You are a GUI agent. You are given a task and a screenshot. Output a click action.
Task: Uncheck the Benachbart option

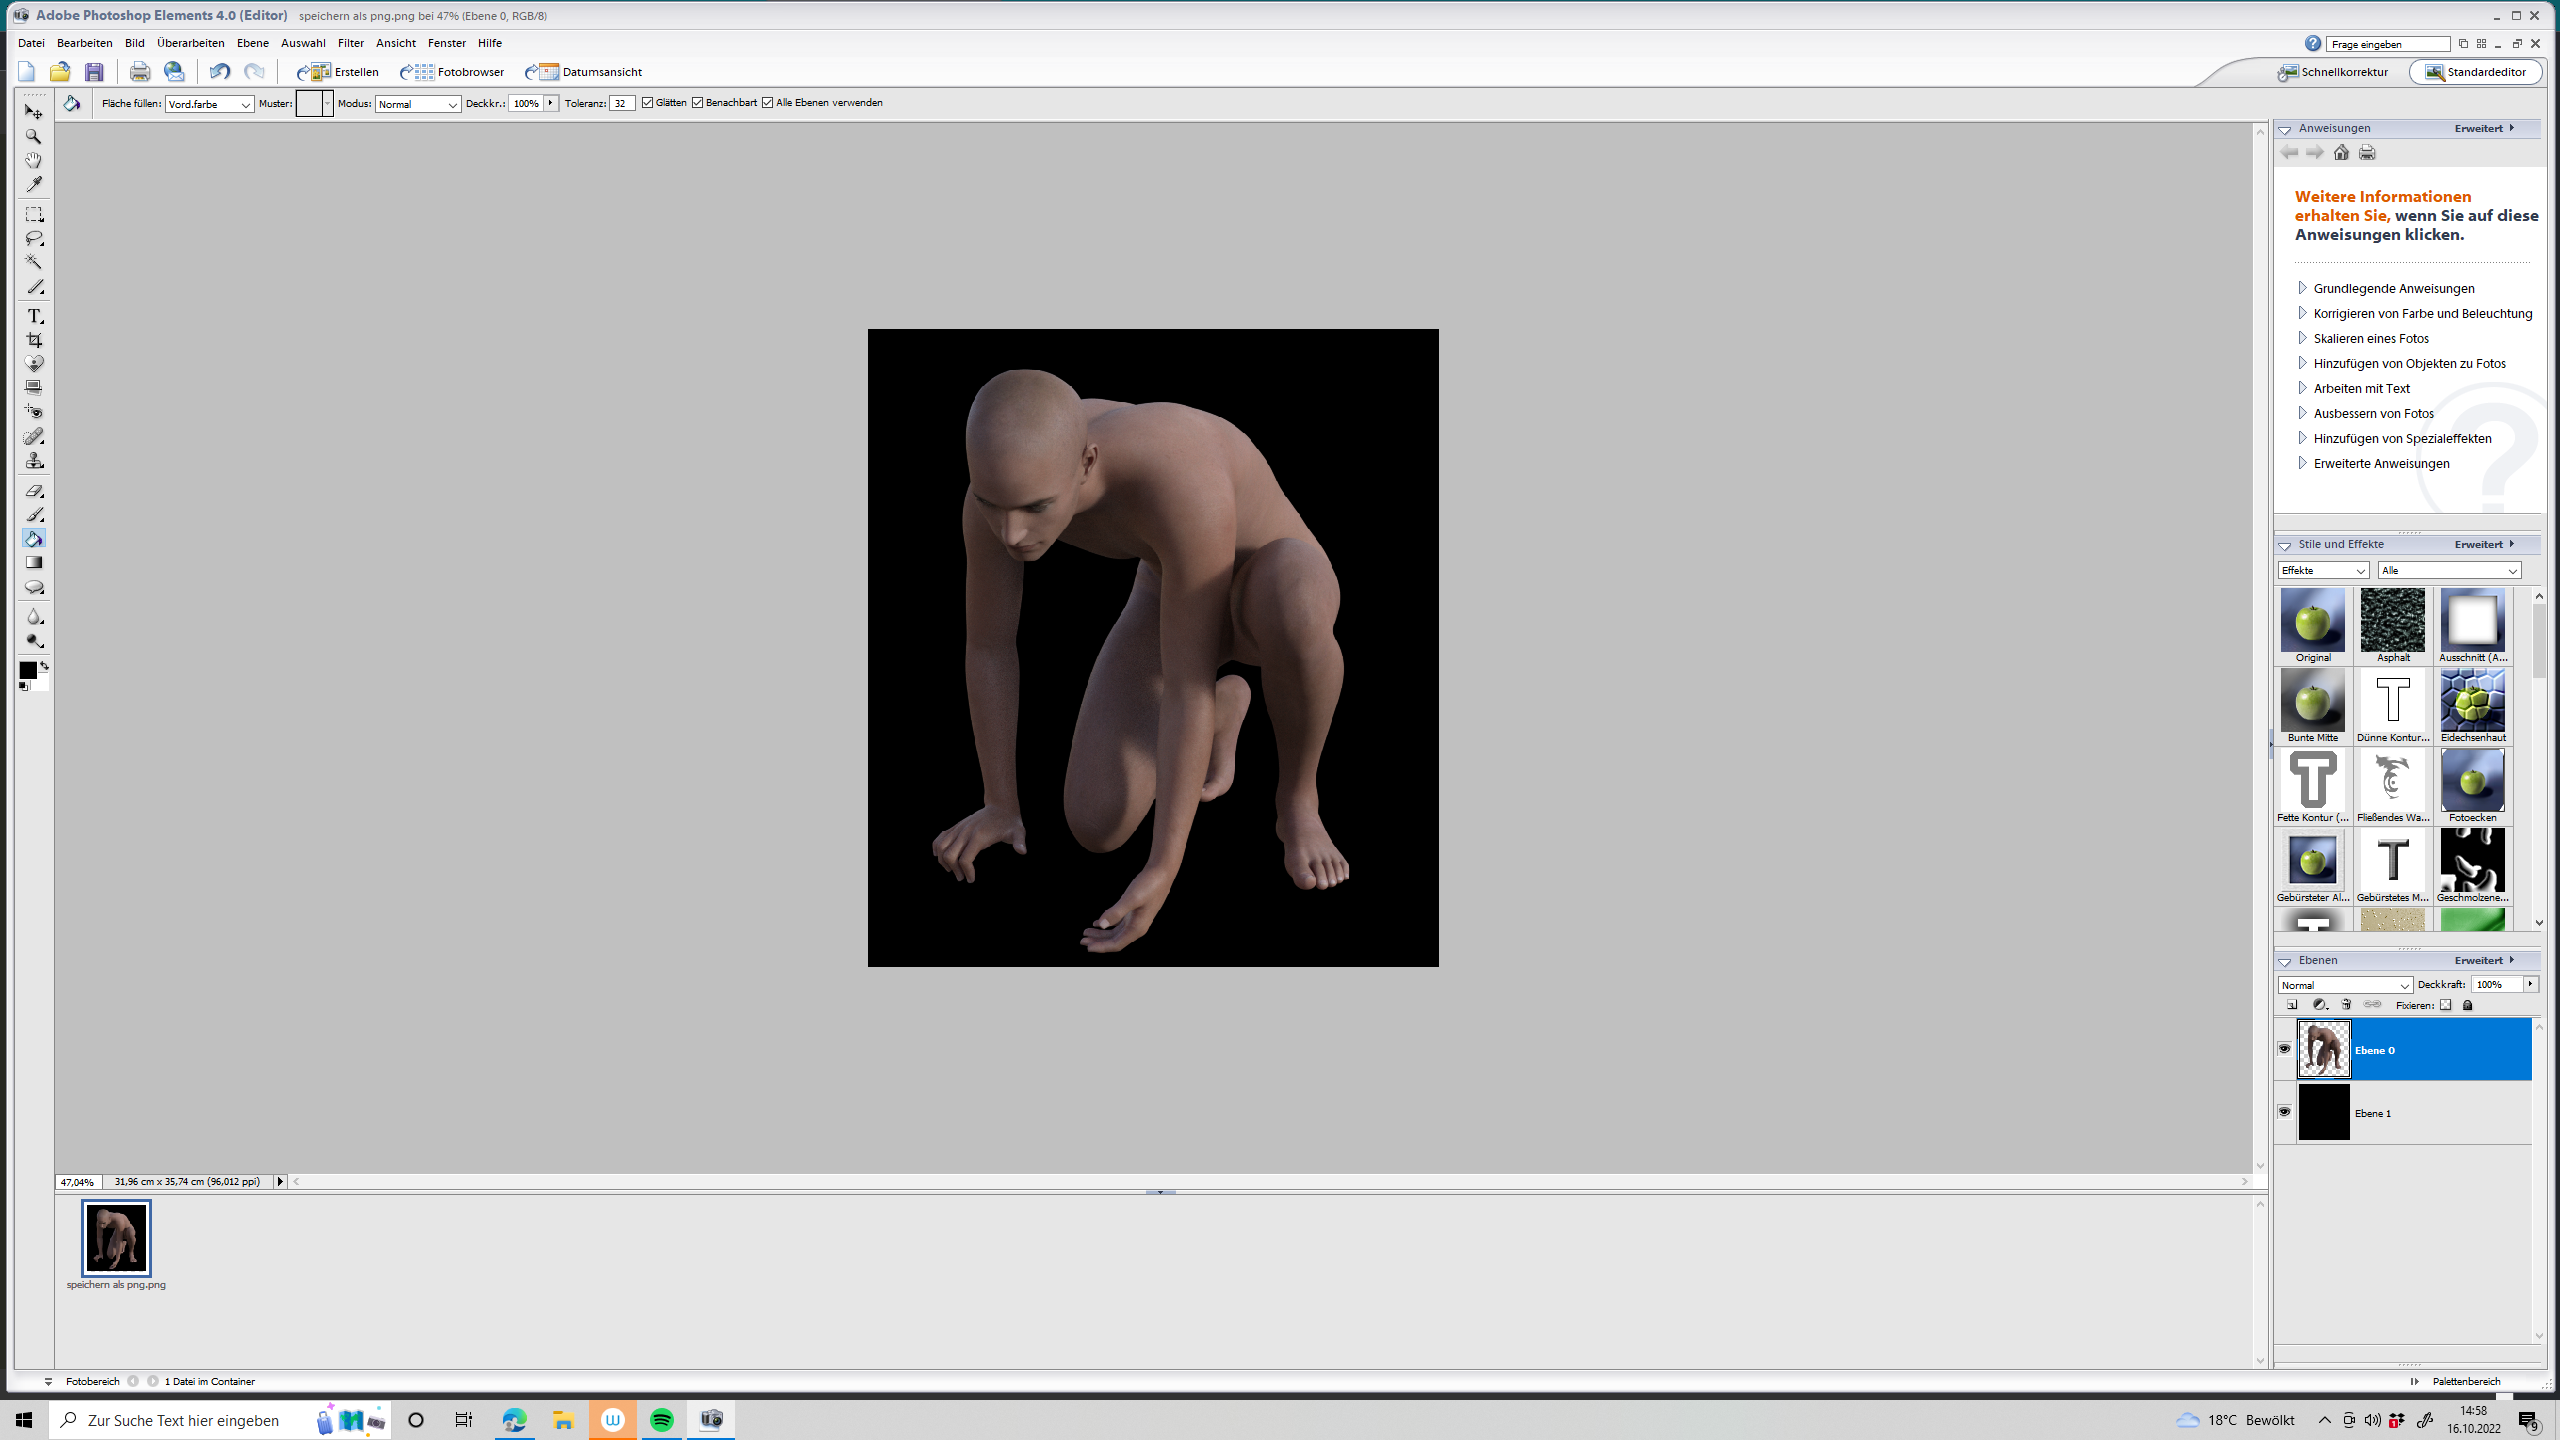(x=698, y=103)
